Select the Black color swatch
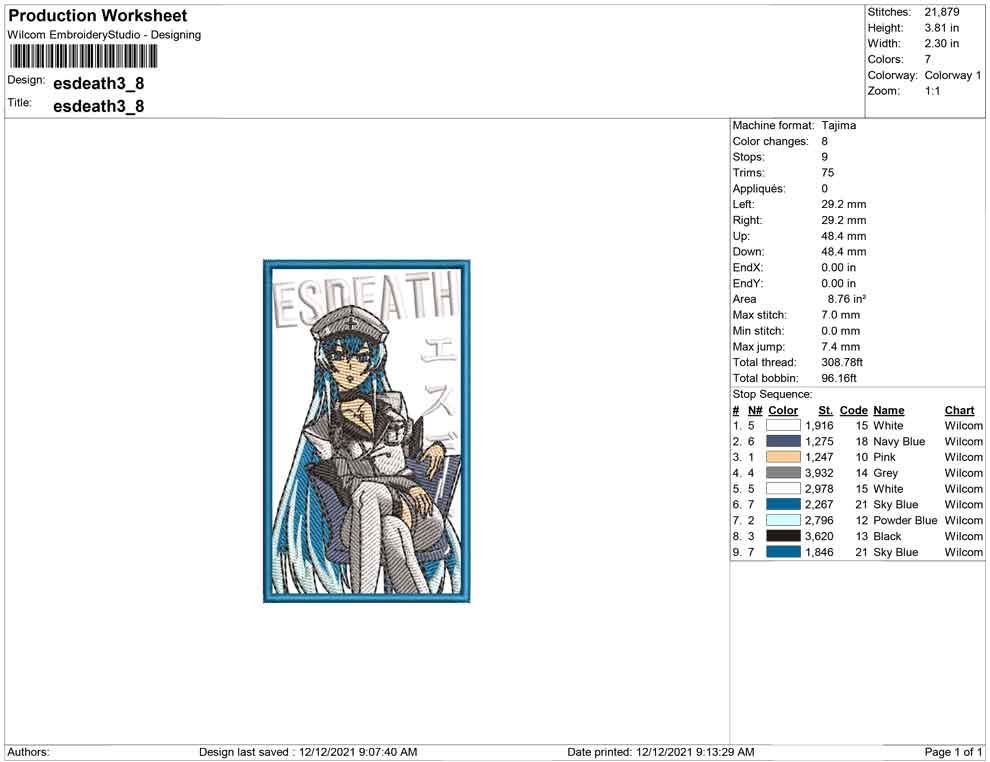 coord(783,536)
